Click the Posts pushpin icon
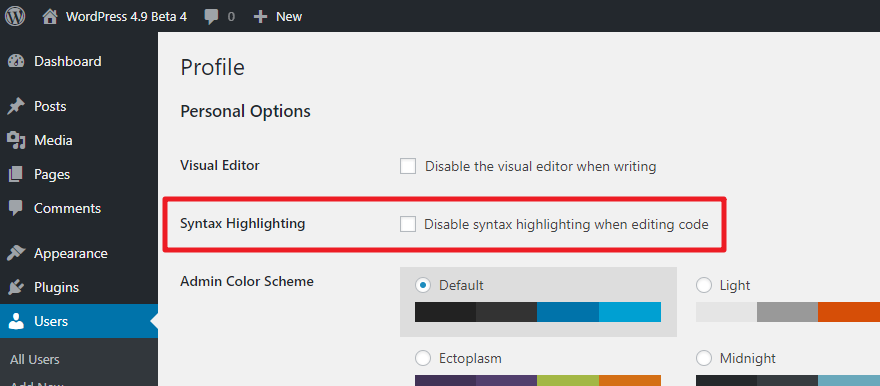 click(x=16, y=107)
